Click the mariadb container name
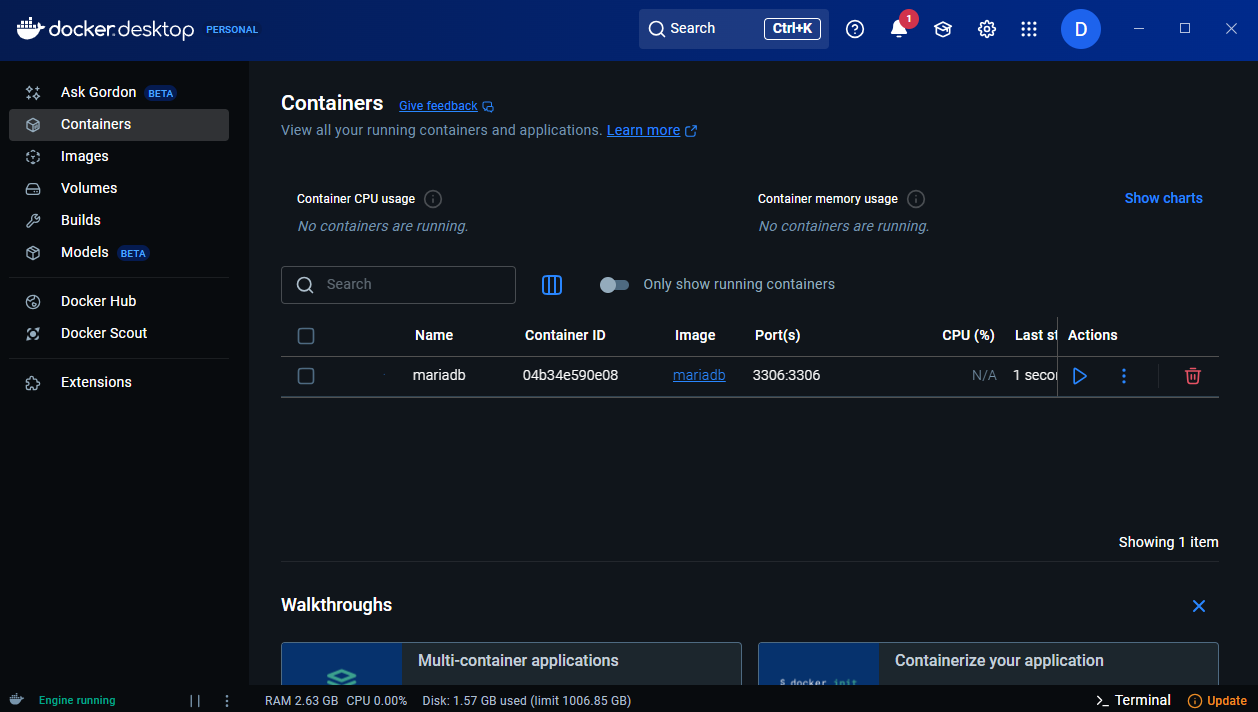The height and width of the screenshot is (712, 1258). click(439, 375)
